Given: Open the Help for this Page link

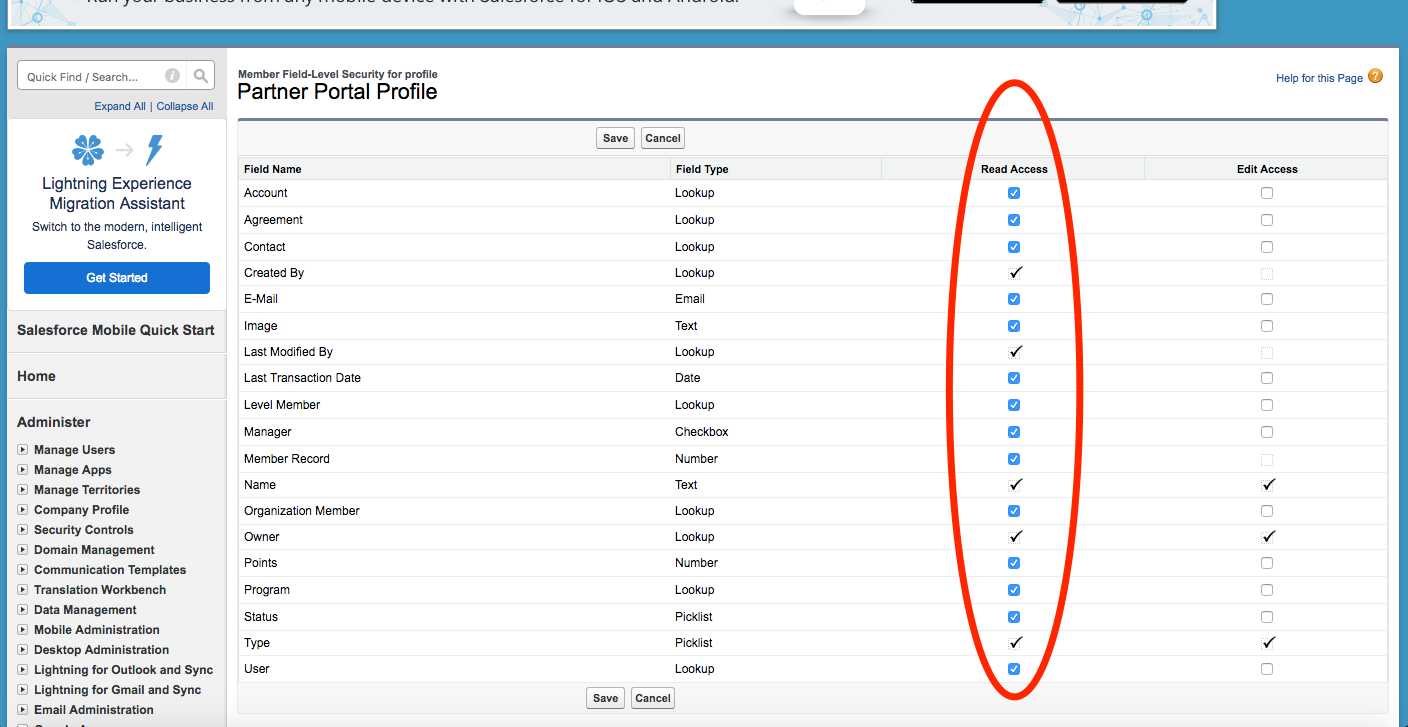Looking at the screenshot, I should point(1319,78).
